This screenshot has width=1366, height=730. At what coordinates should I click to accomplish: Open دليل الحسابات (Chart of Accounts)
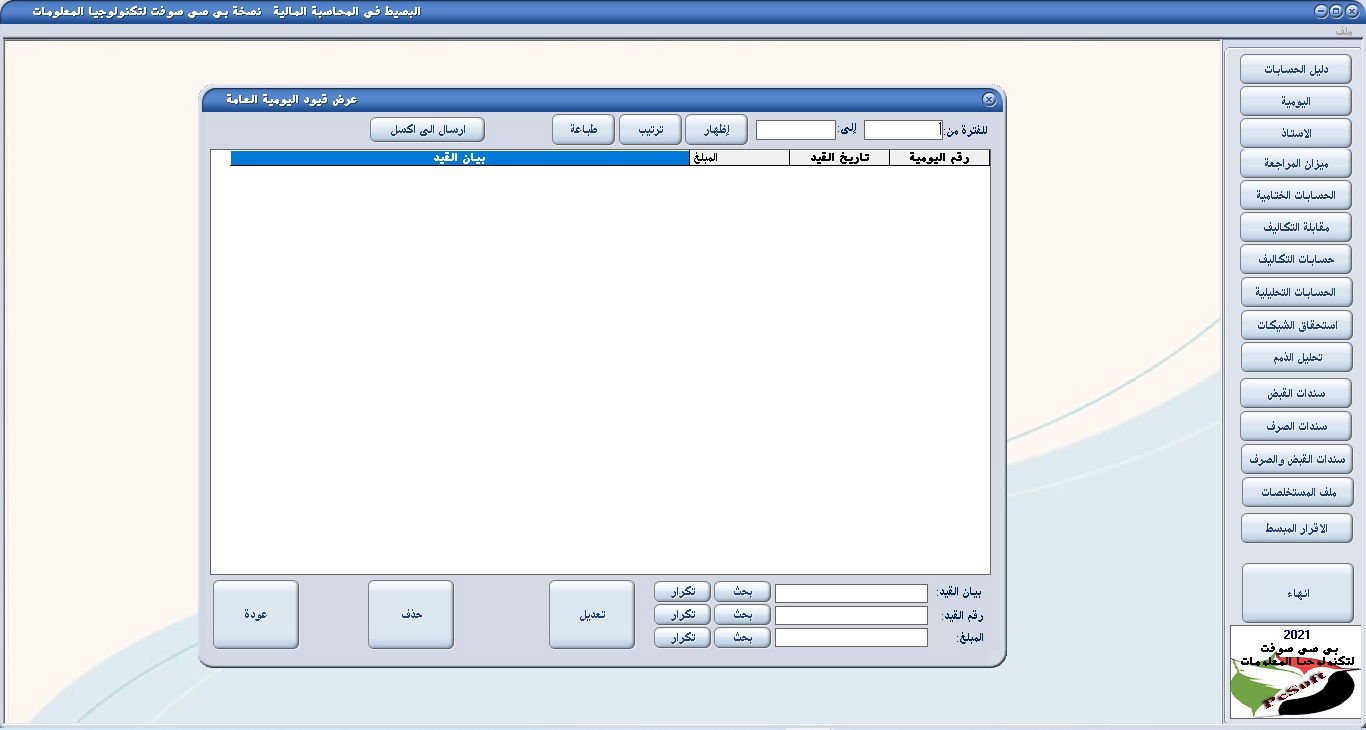(x=1296, y=68)
